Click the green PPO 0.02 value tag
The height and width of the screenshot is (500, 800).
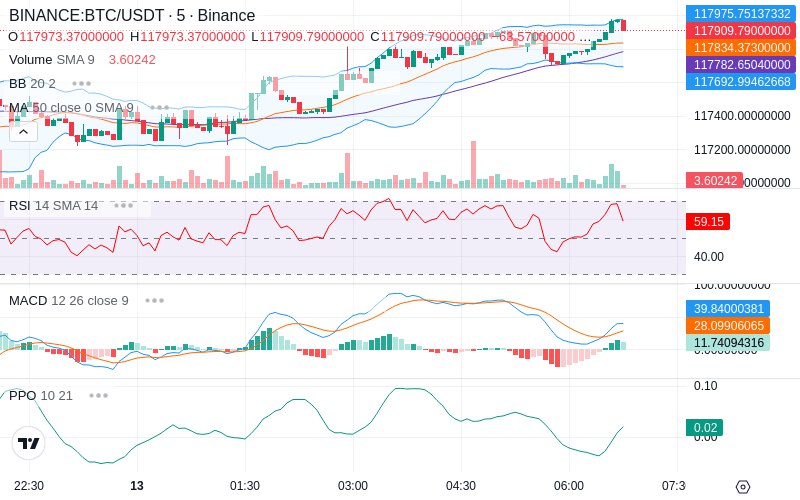(x=704, y=428)
